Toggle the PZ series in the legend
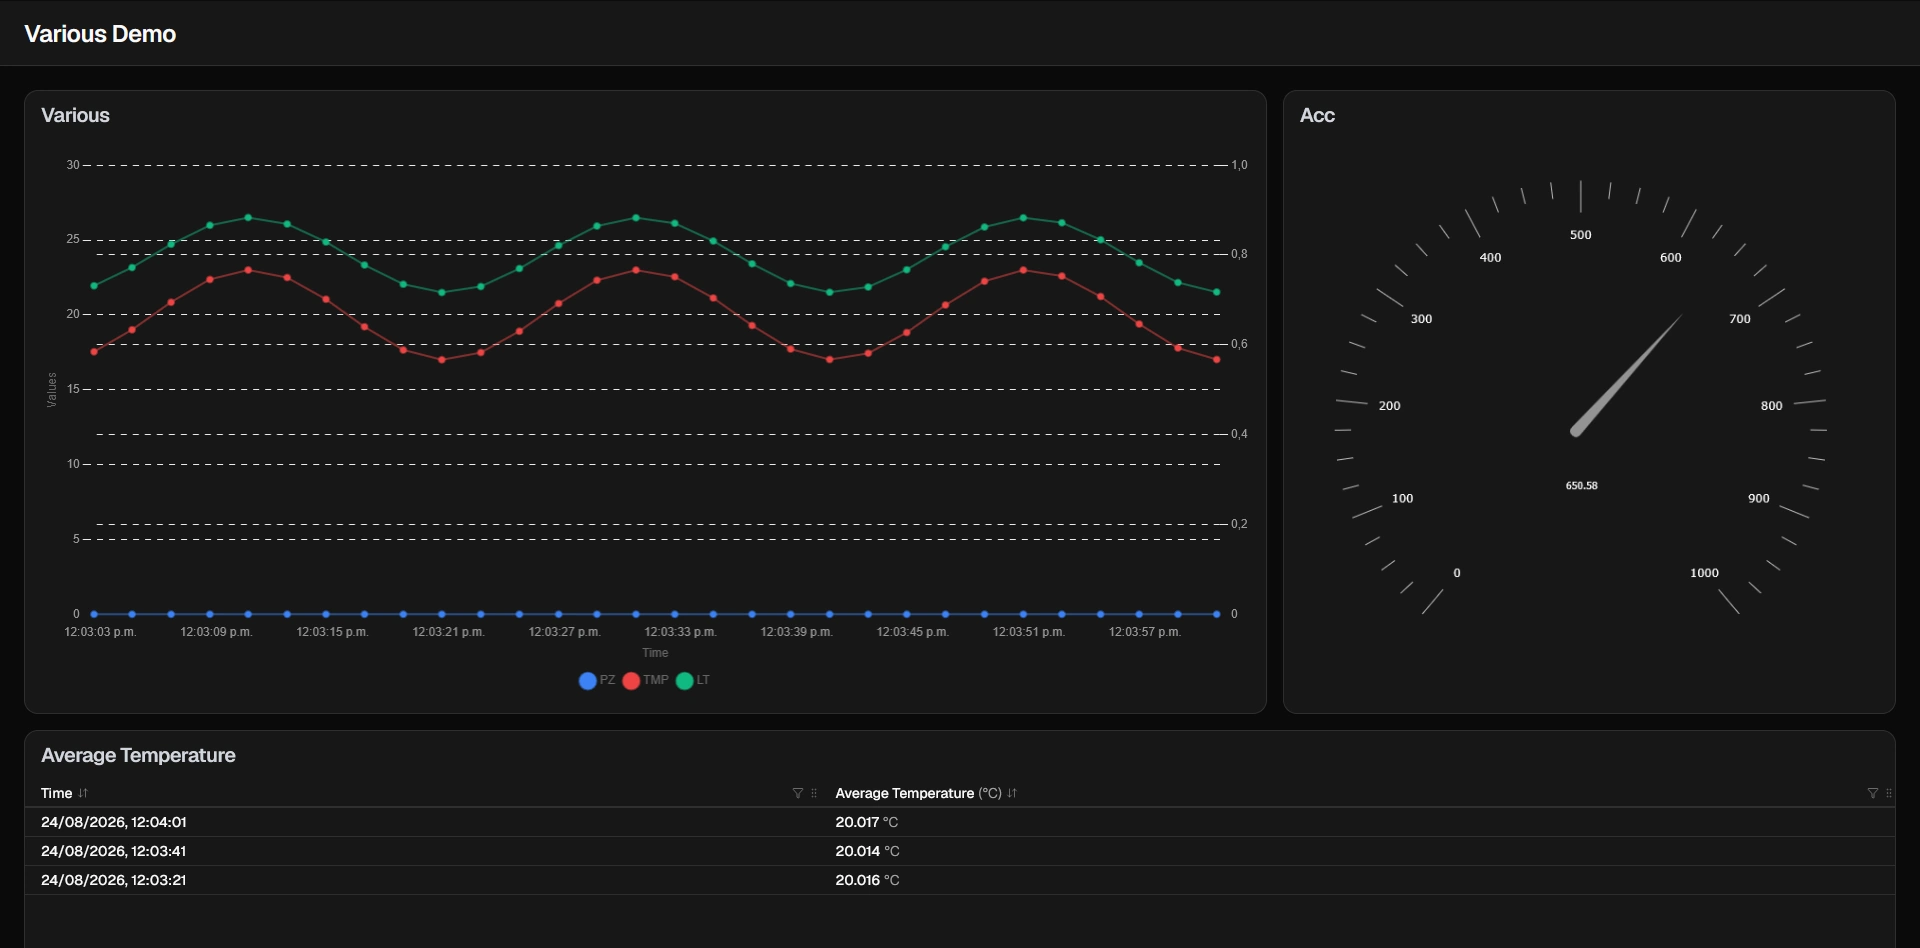 click(597, 680)
